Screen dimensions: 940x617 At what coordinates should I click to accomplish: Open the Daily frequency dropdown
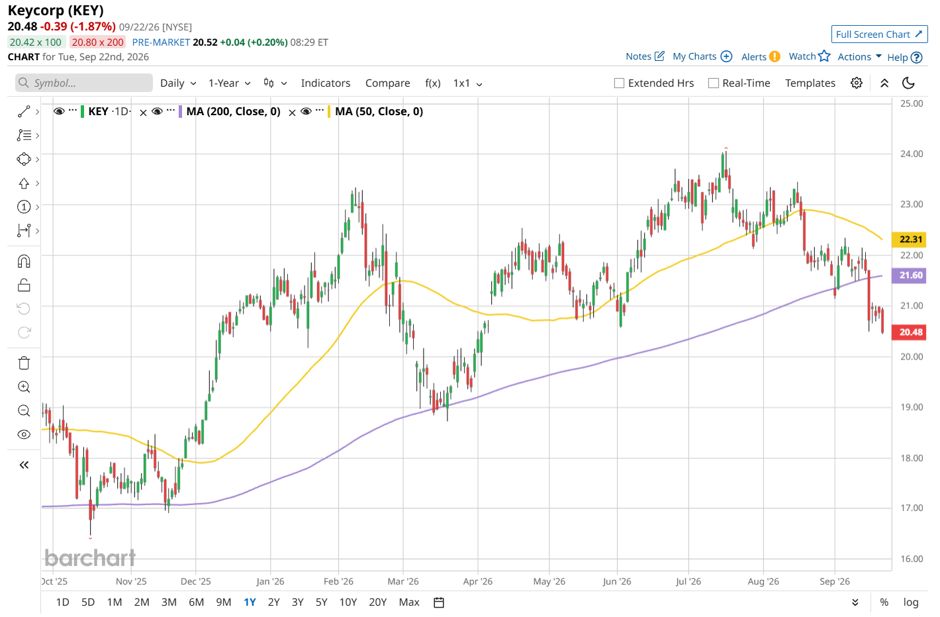point(178,83)
